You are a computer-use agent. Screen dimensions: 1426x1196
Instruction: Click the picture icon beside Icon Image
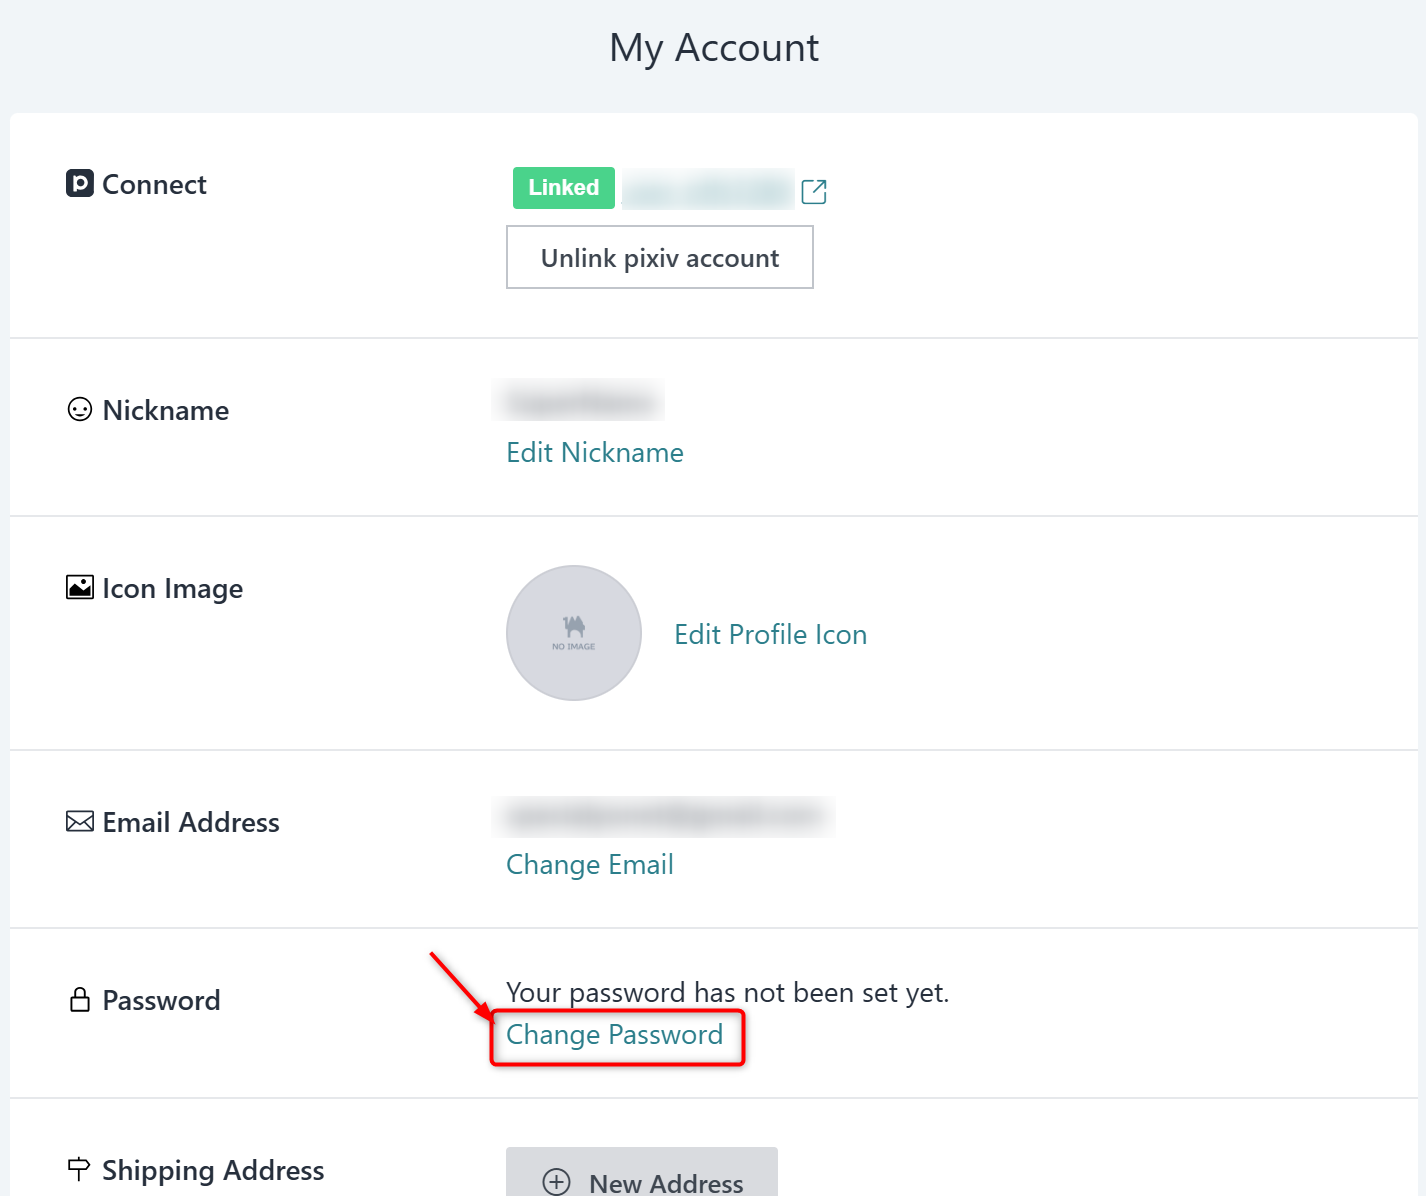click(80, 588)
